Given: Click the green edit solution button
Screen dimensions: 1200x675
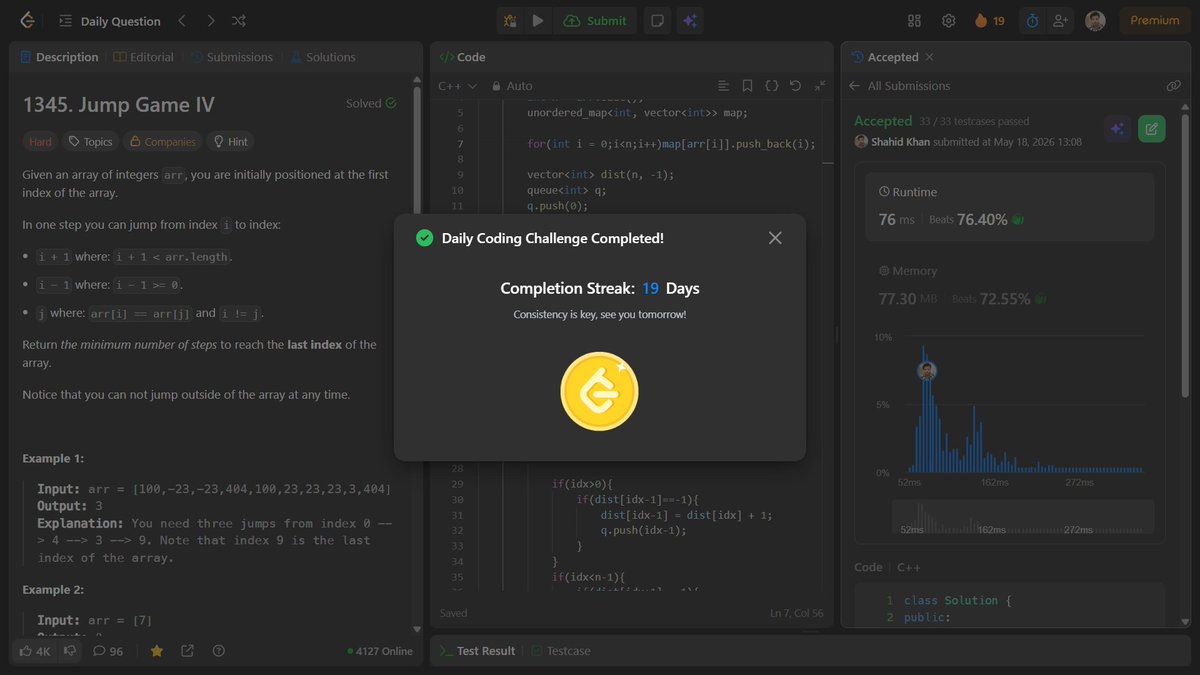Looking at the screenshot, I should [1152, 128].
